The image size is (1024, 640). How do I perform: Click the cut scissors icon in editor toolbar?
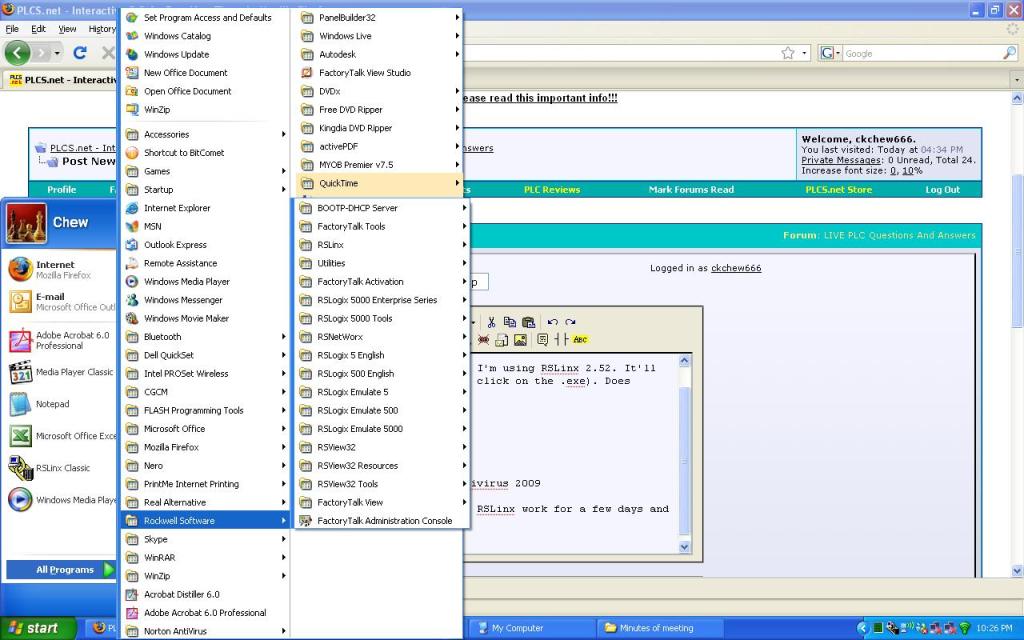[491, 322]
